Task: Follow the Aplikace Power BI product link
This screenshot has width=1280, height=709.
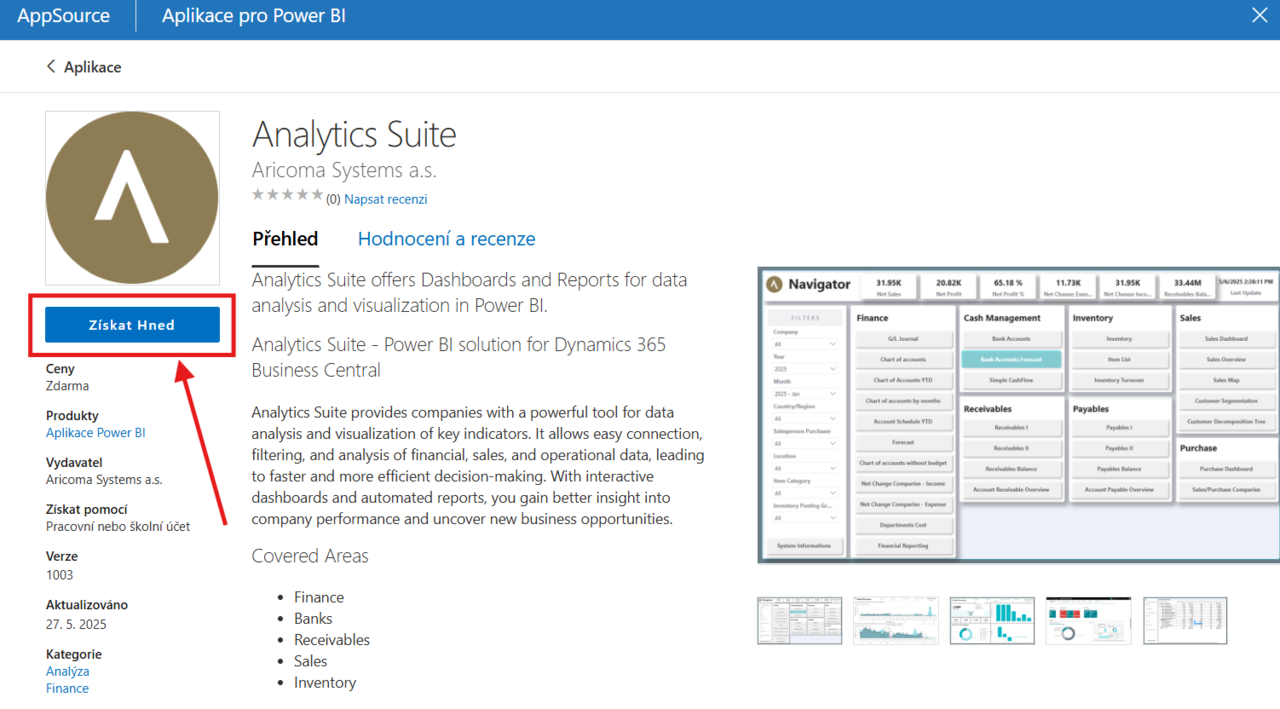Action: pyautogui.click(x=95, y=433)
